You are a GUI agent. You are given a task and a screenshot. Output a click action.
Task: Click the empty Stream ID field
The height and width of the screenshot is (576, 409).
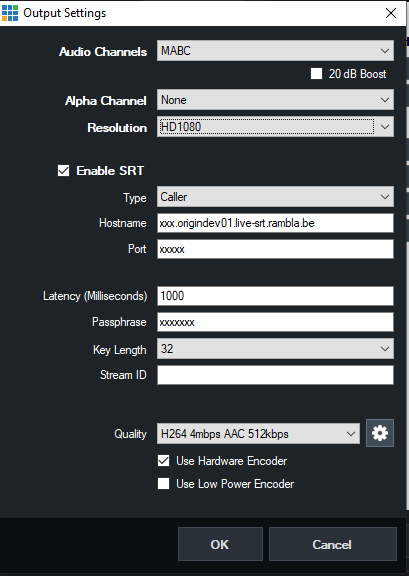pos(275,375)
